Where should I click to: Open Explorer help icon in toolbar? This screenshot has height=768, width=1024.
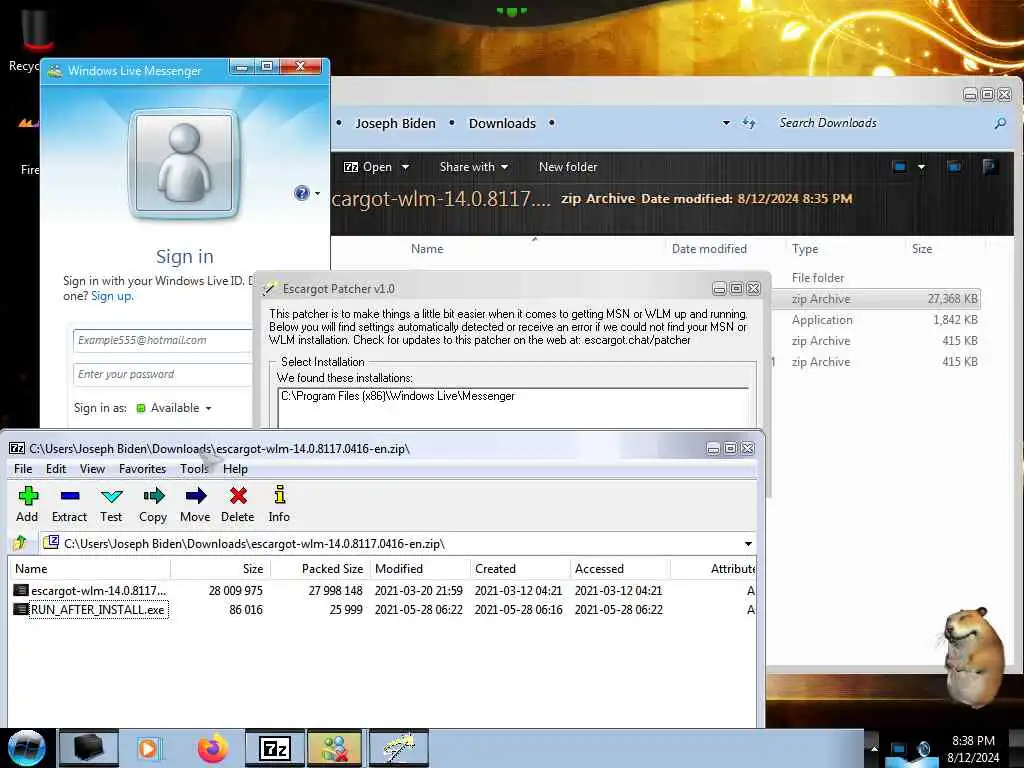point(989,167)
